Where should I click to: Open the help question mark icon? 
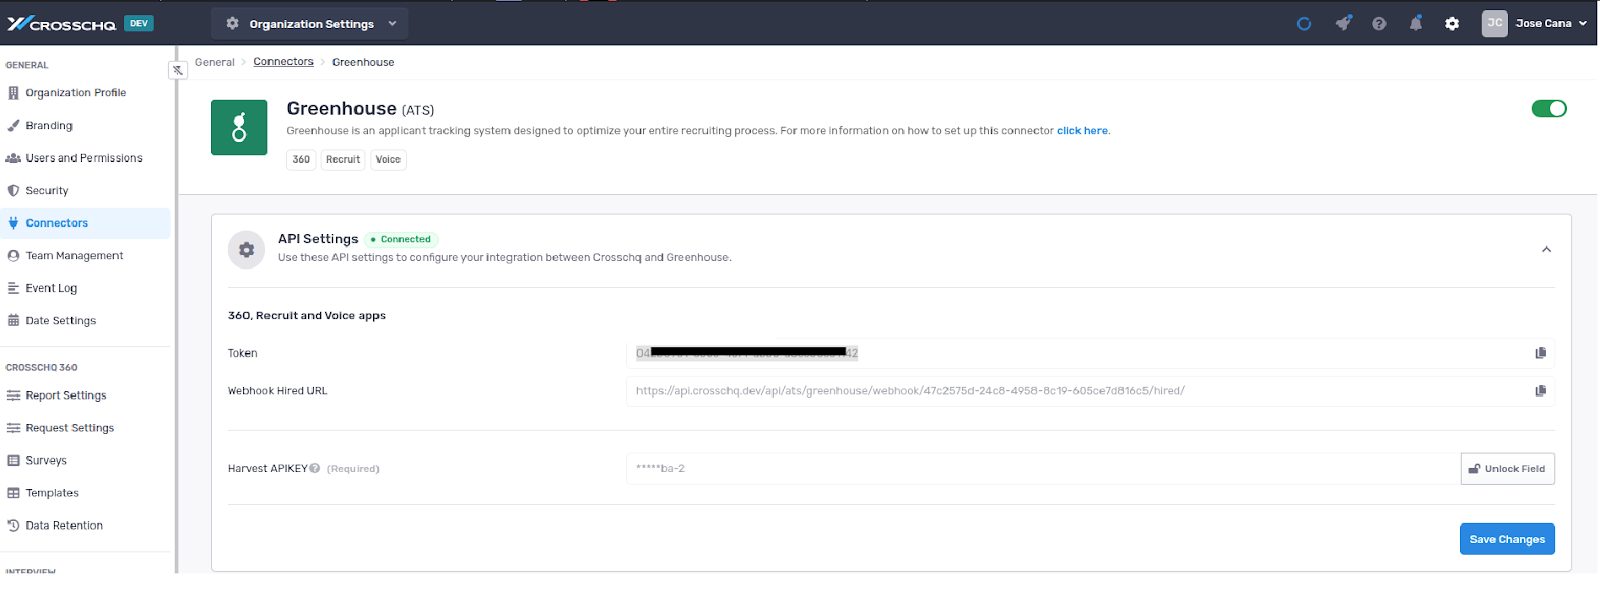point(1379,23)
